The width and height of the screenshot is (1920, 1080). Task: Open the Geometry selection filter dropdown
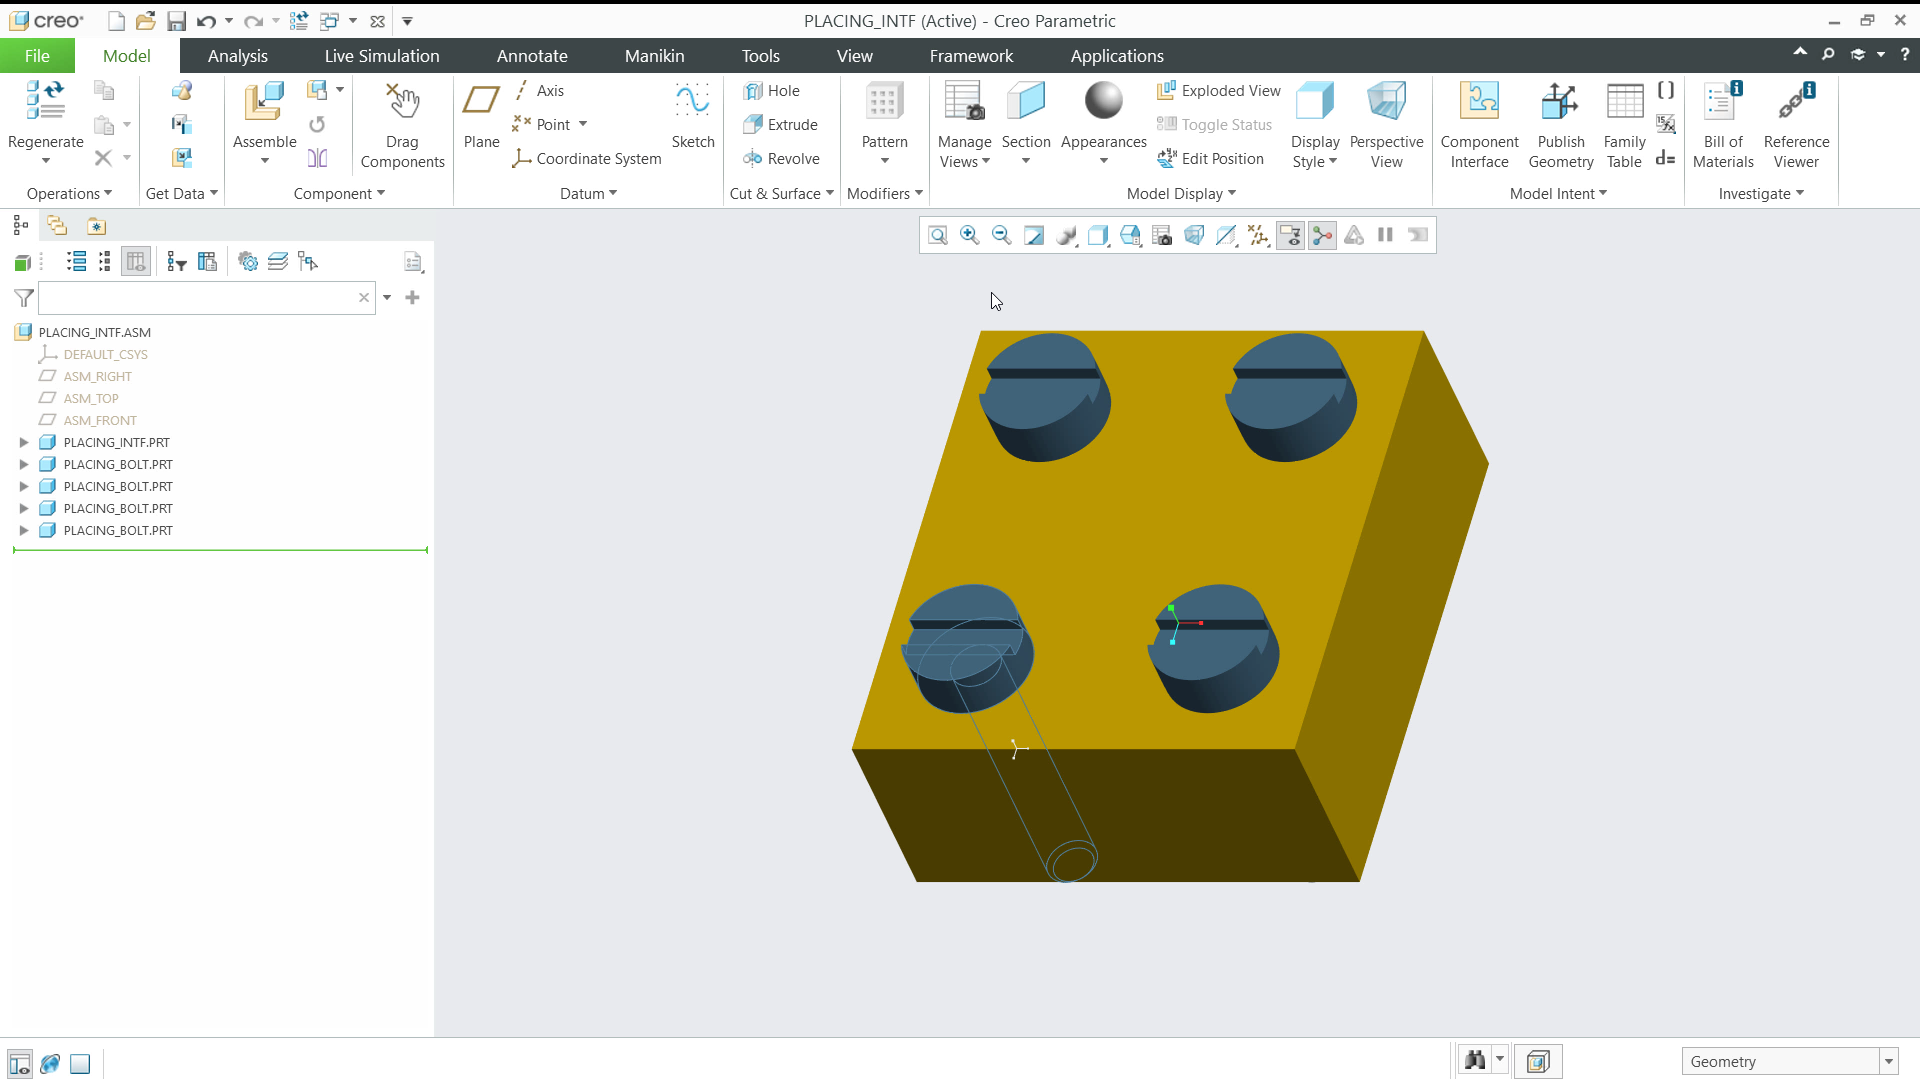pos(1889,1062)
